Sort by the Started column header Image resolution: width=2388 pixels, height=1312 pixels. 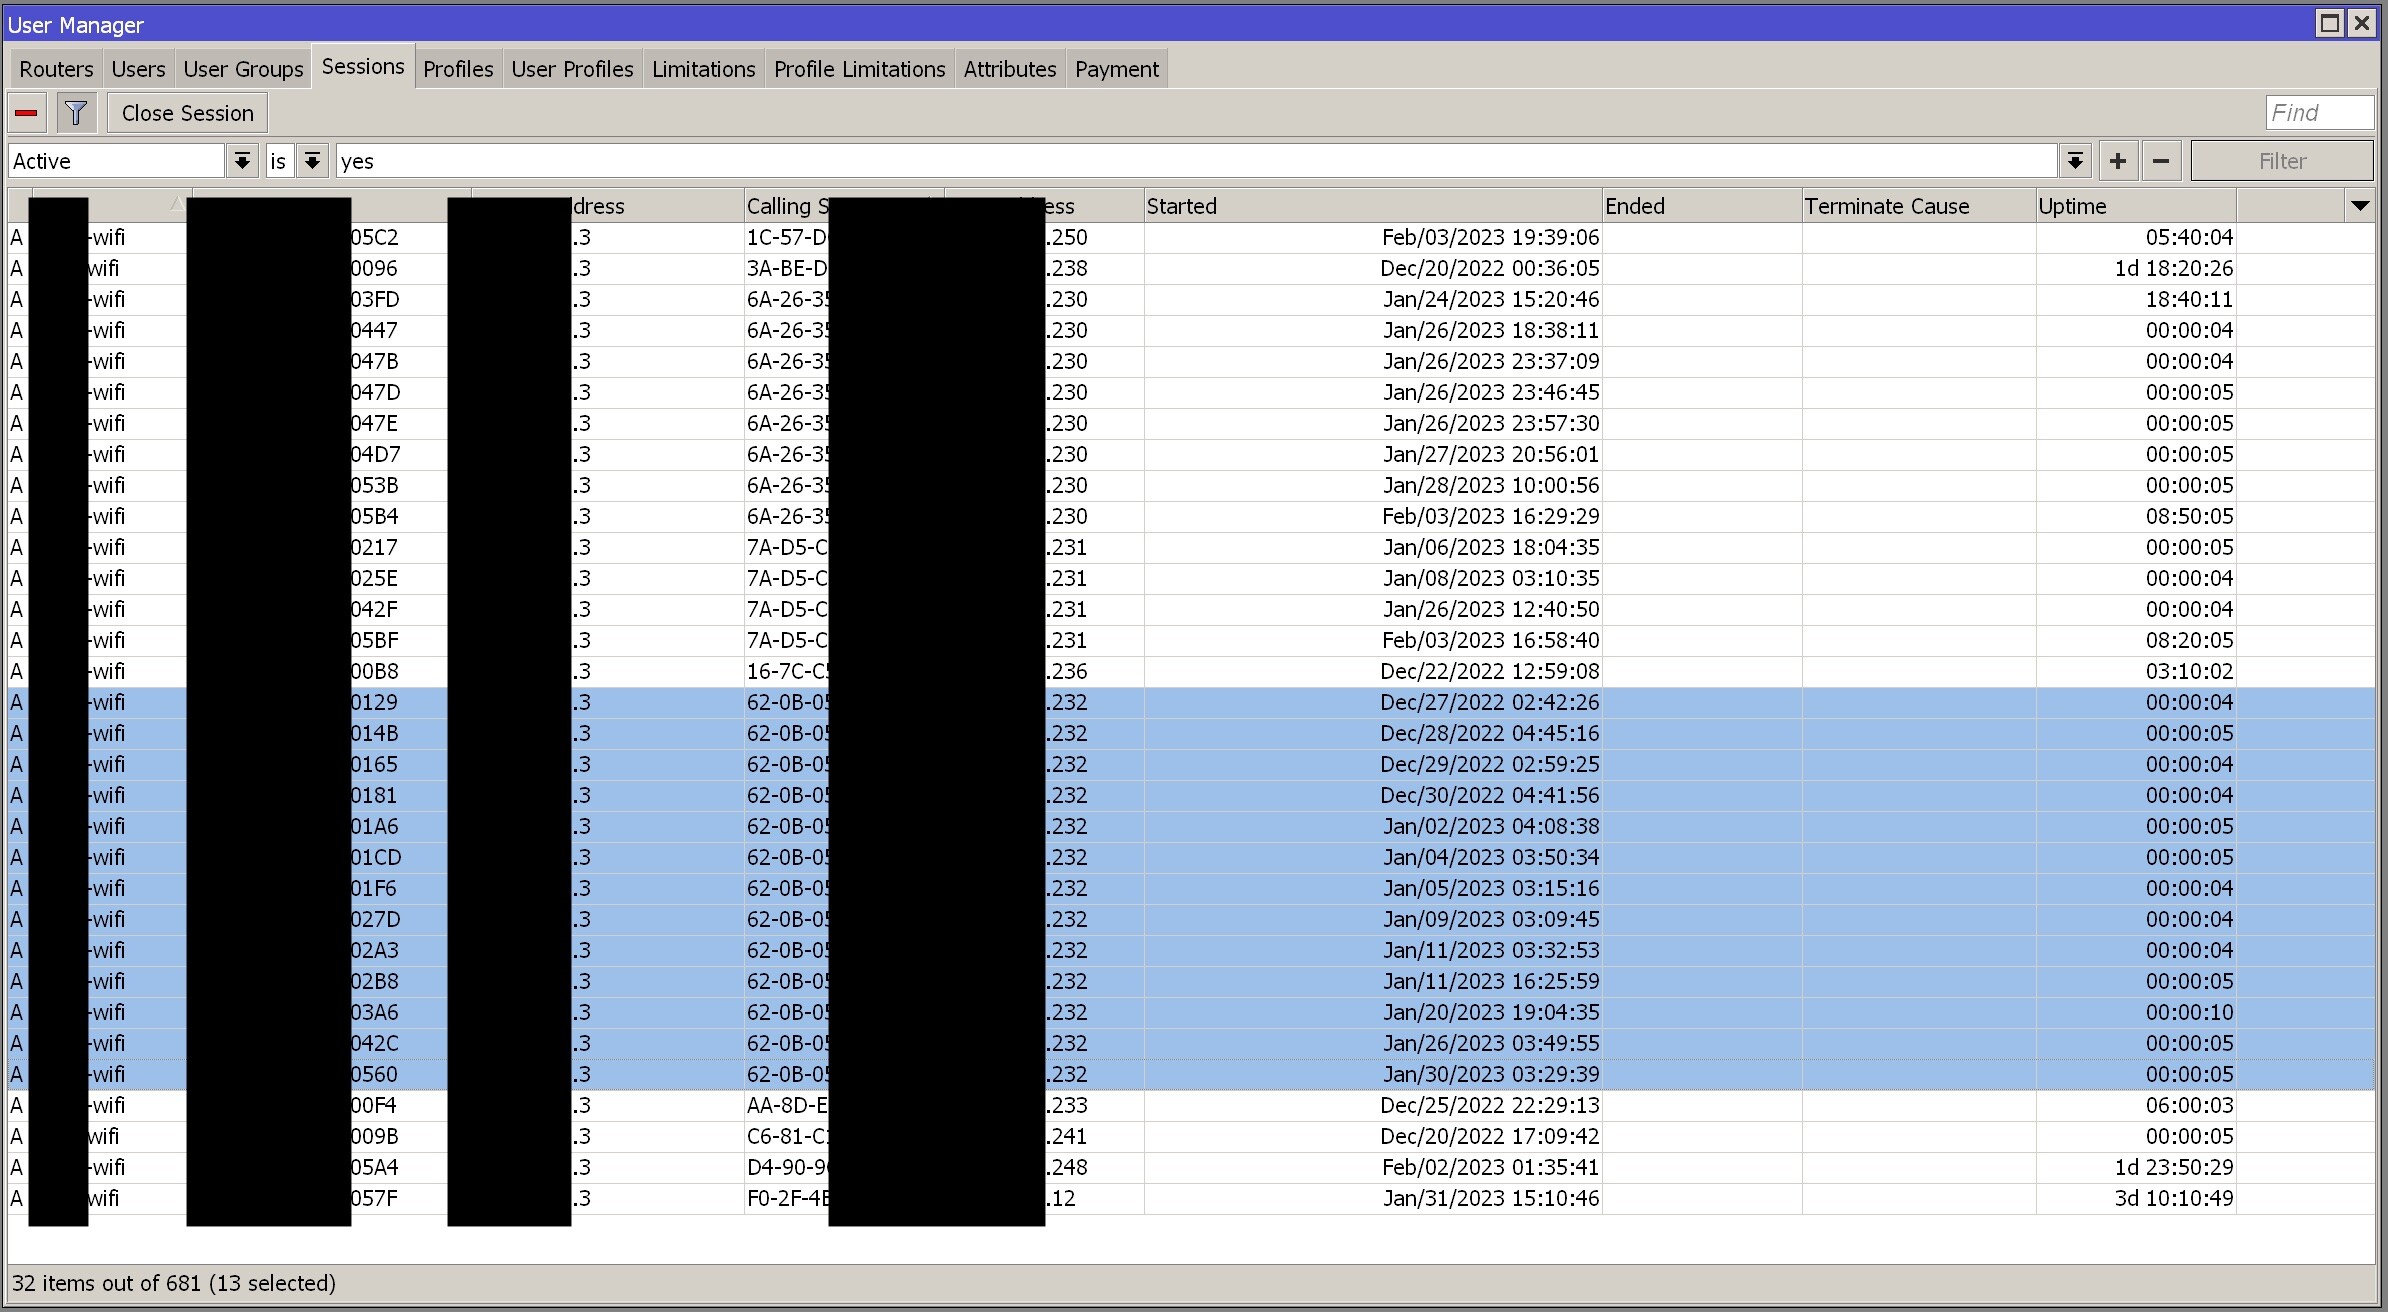pos(1372,206)
